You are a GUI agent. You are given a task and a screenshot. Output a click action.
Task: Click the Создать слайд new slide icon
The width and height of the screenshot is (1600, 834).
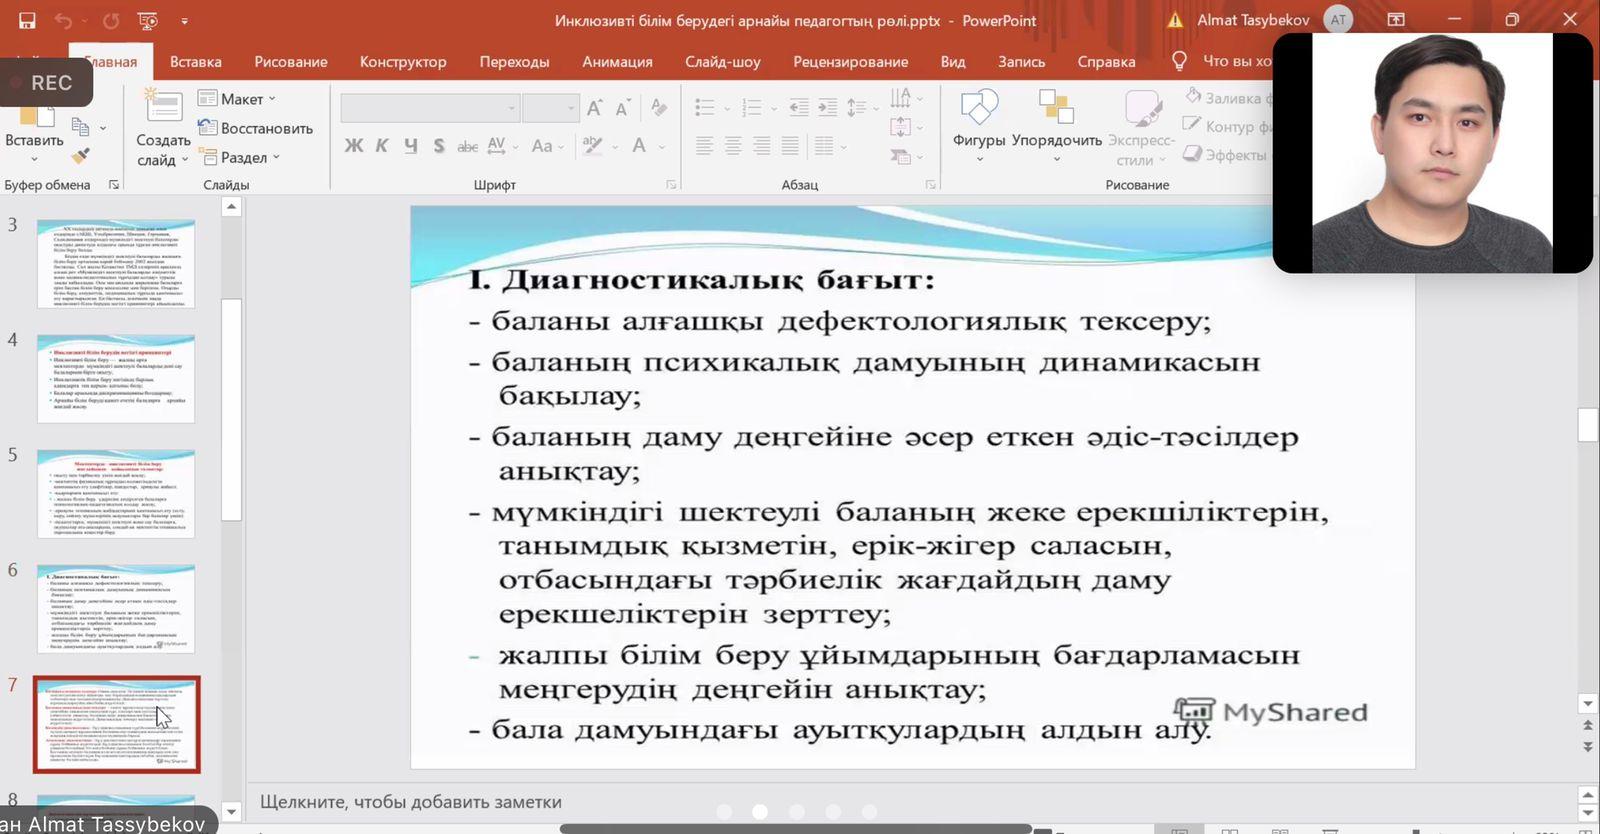tap(163, 108)
